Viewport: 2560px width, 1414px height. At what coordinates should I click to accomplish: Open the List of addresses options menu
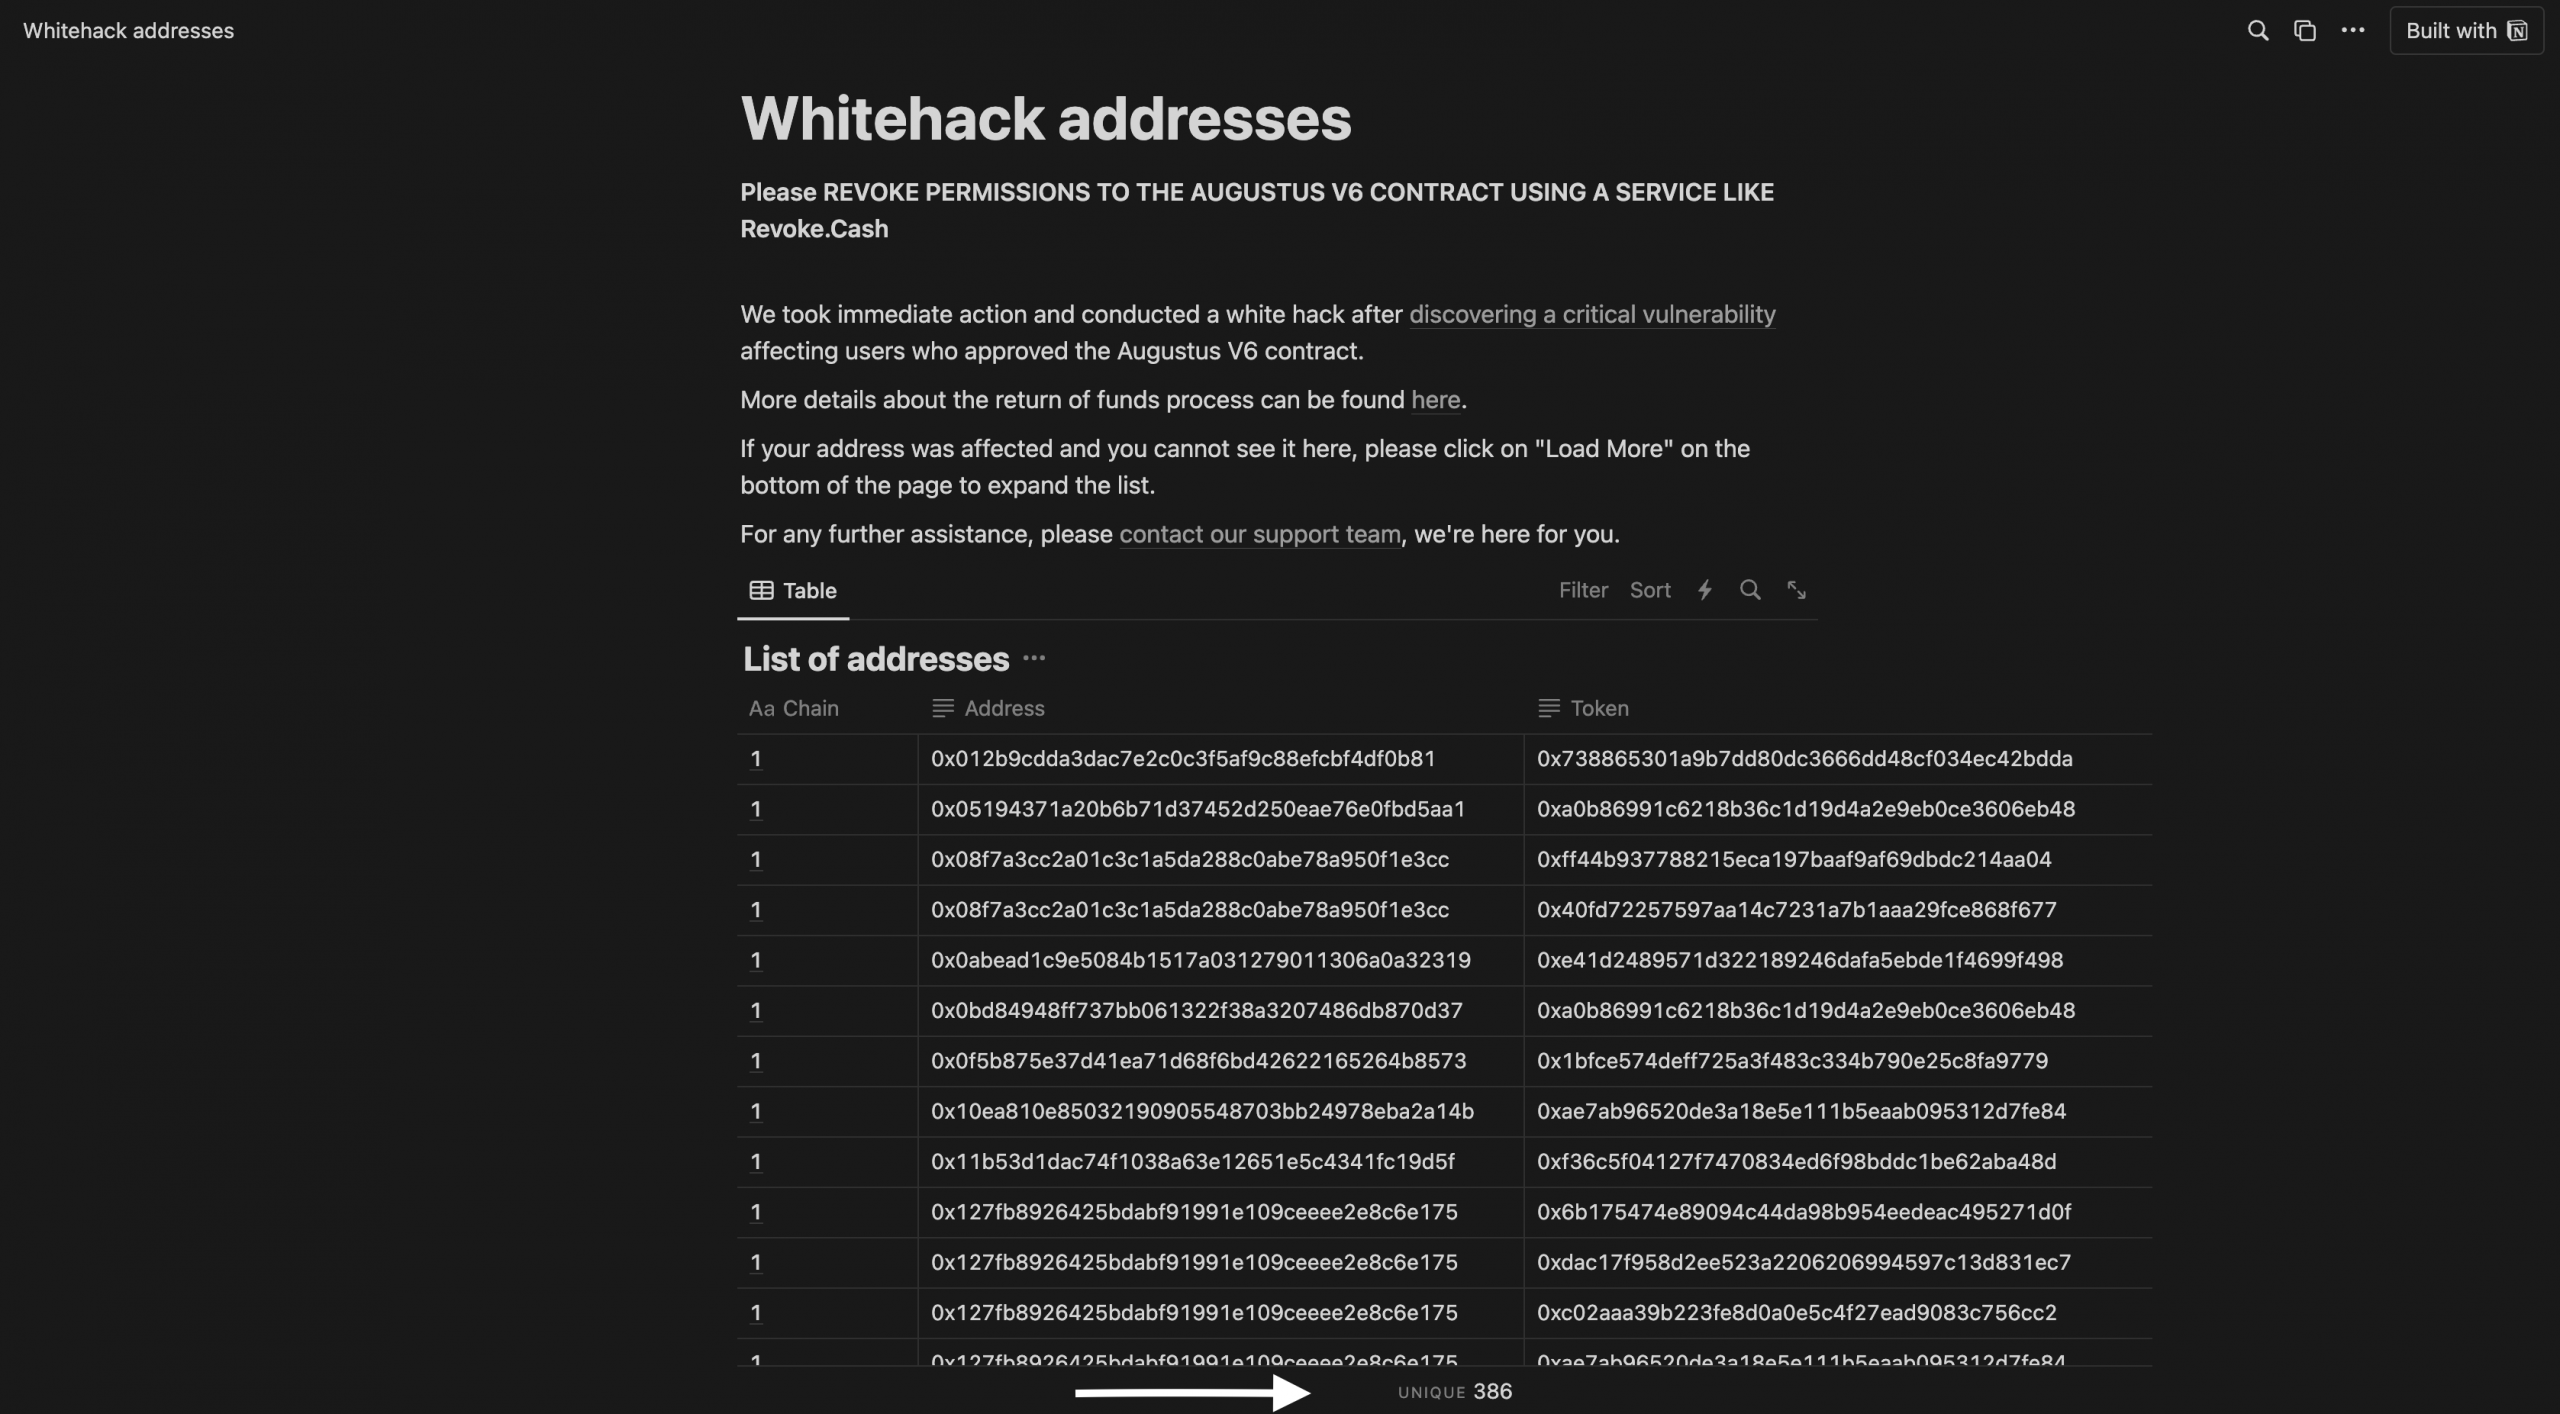pyautogui.click(x=1035, y=658)
